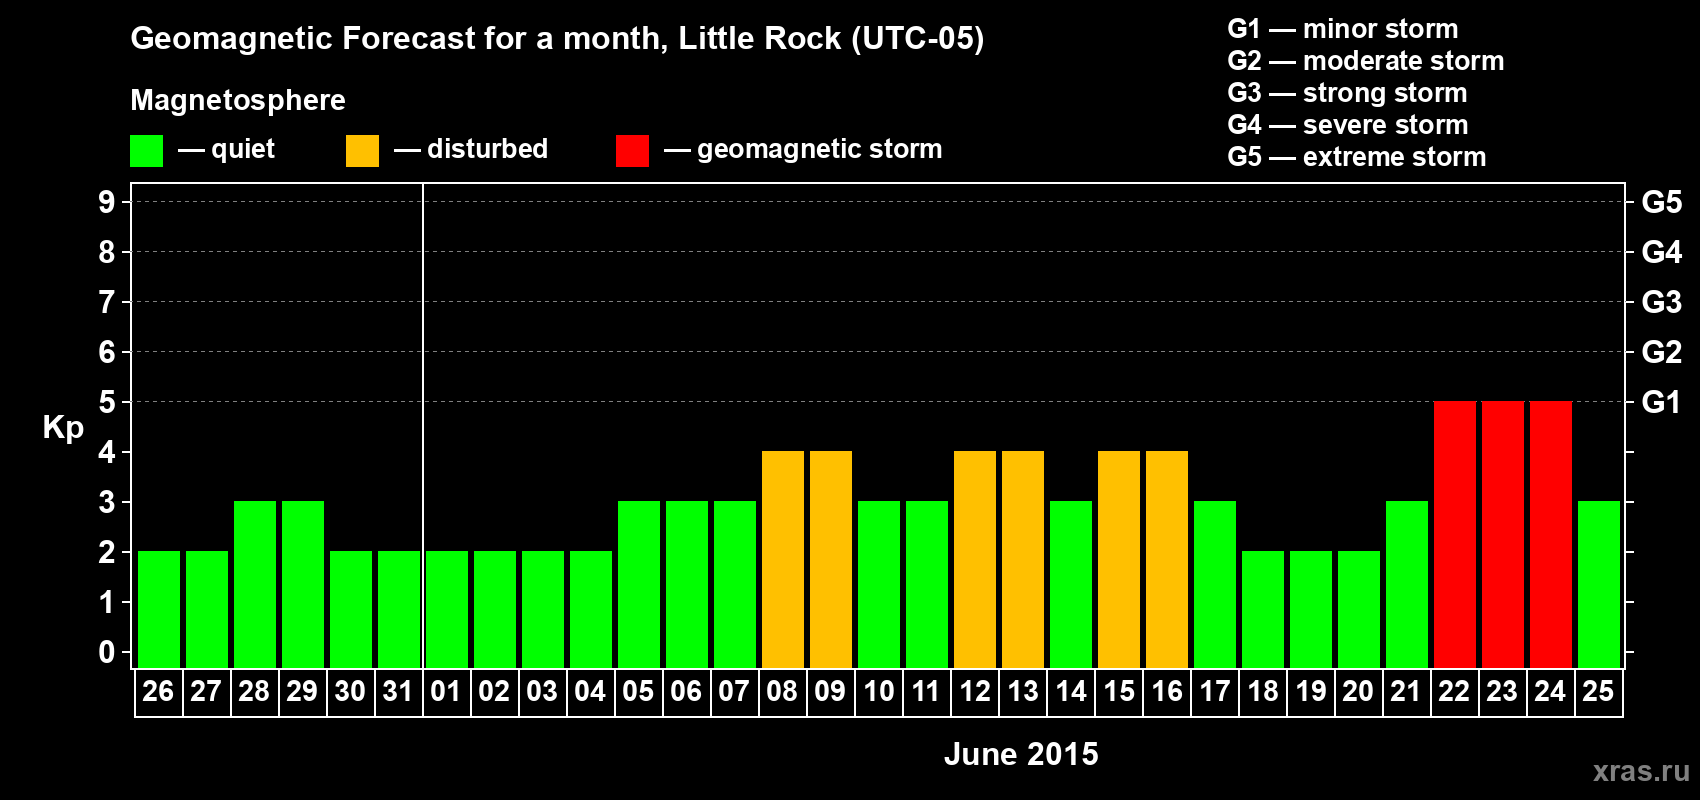Viewport: 1700px width, 800px height.
Task: Click the Magnetosphere heading
Action: 238,101
